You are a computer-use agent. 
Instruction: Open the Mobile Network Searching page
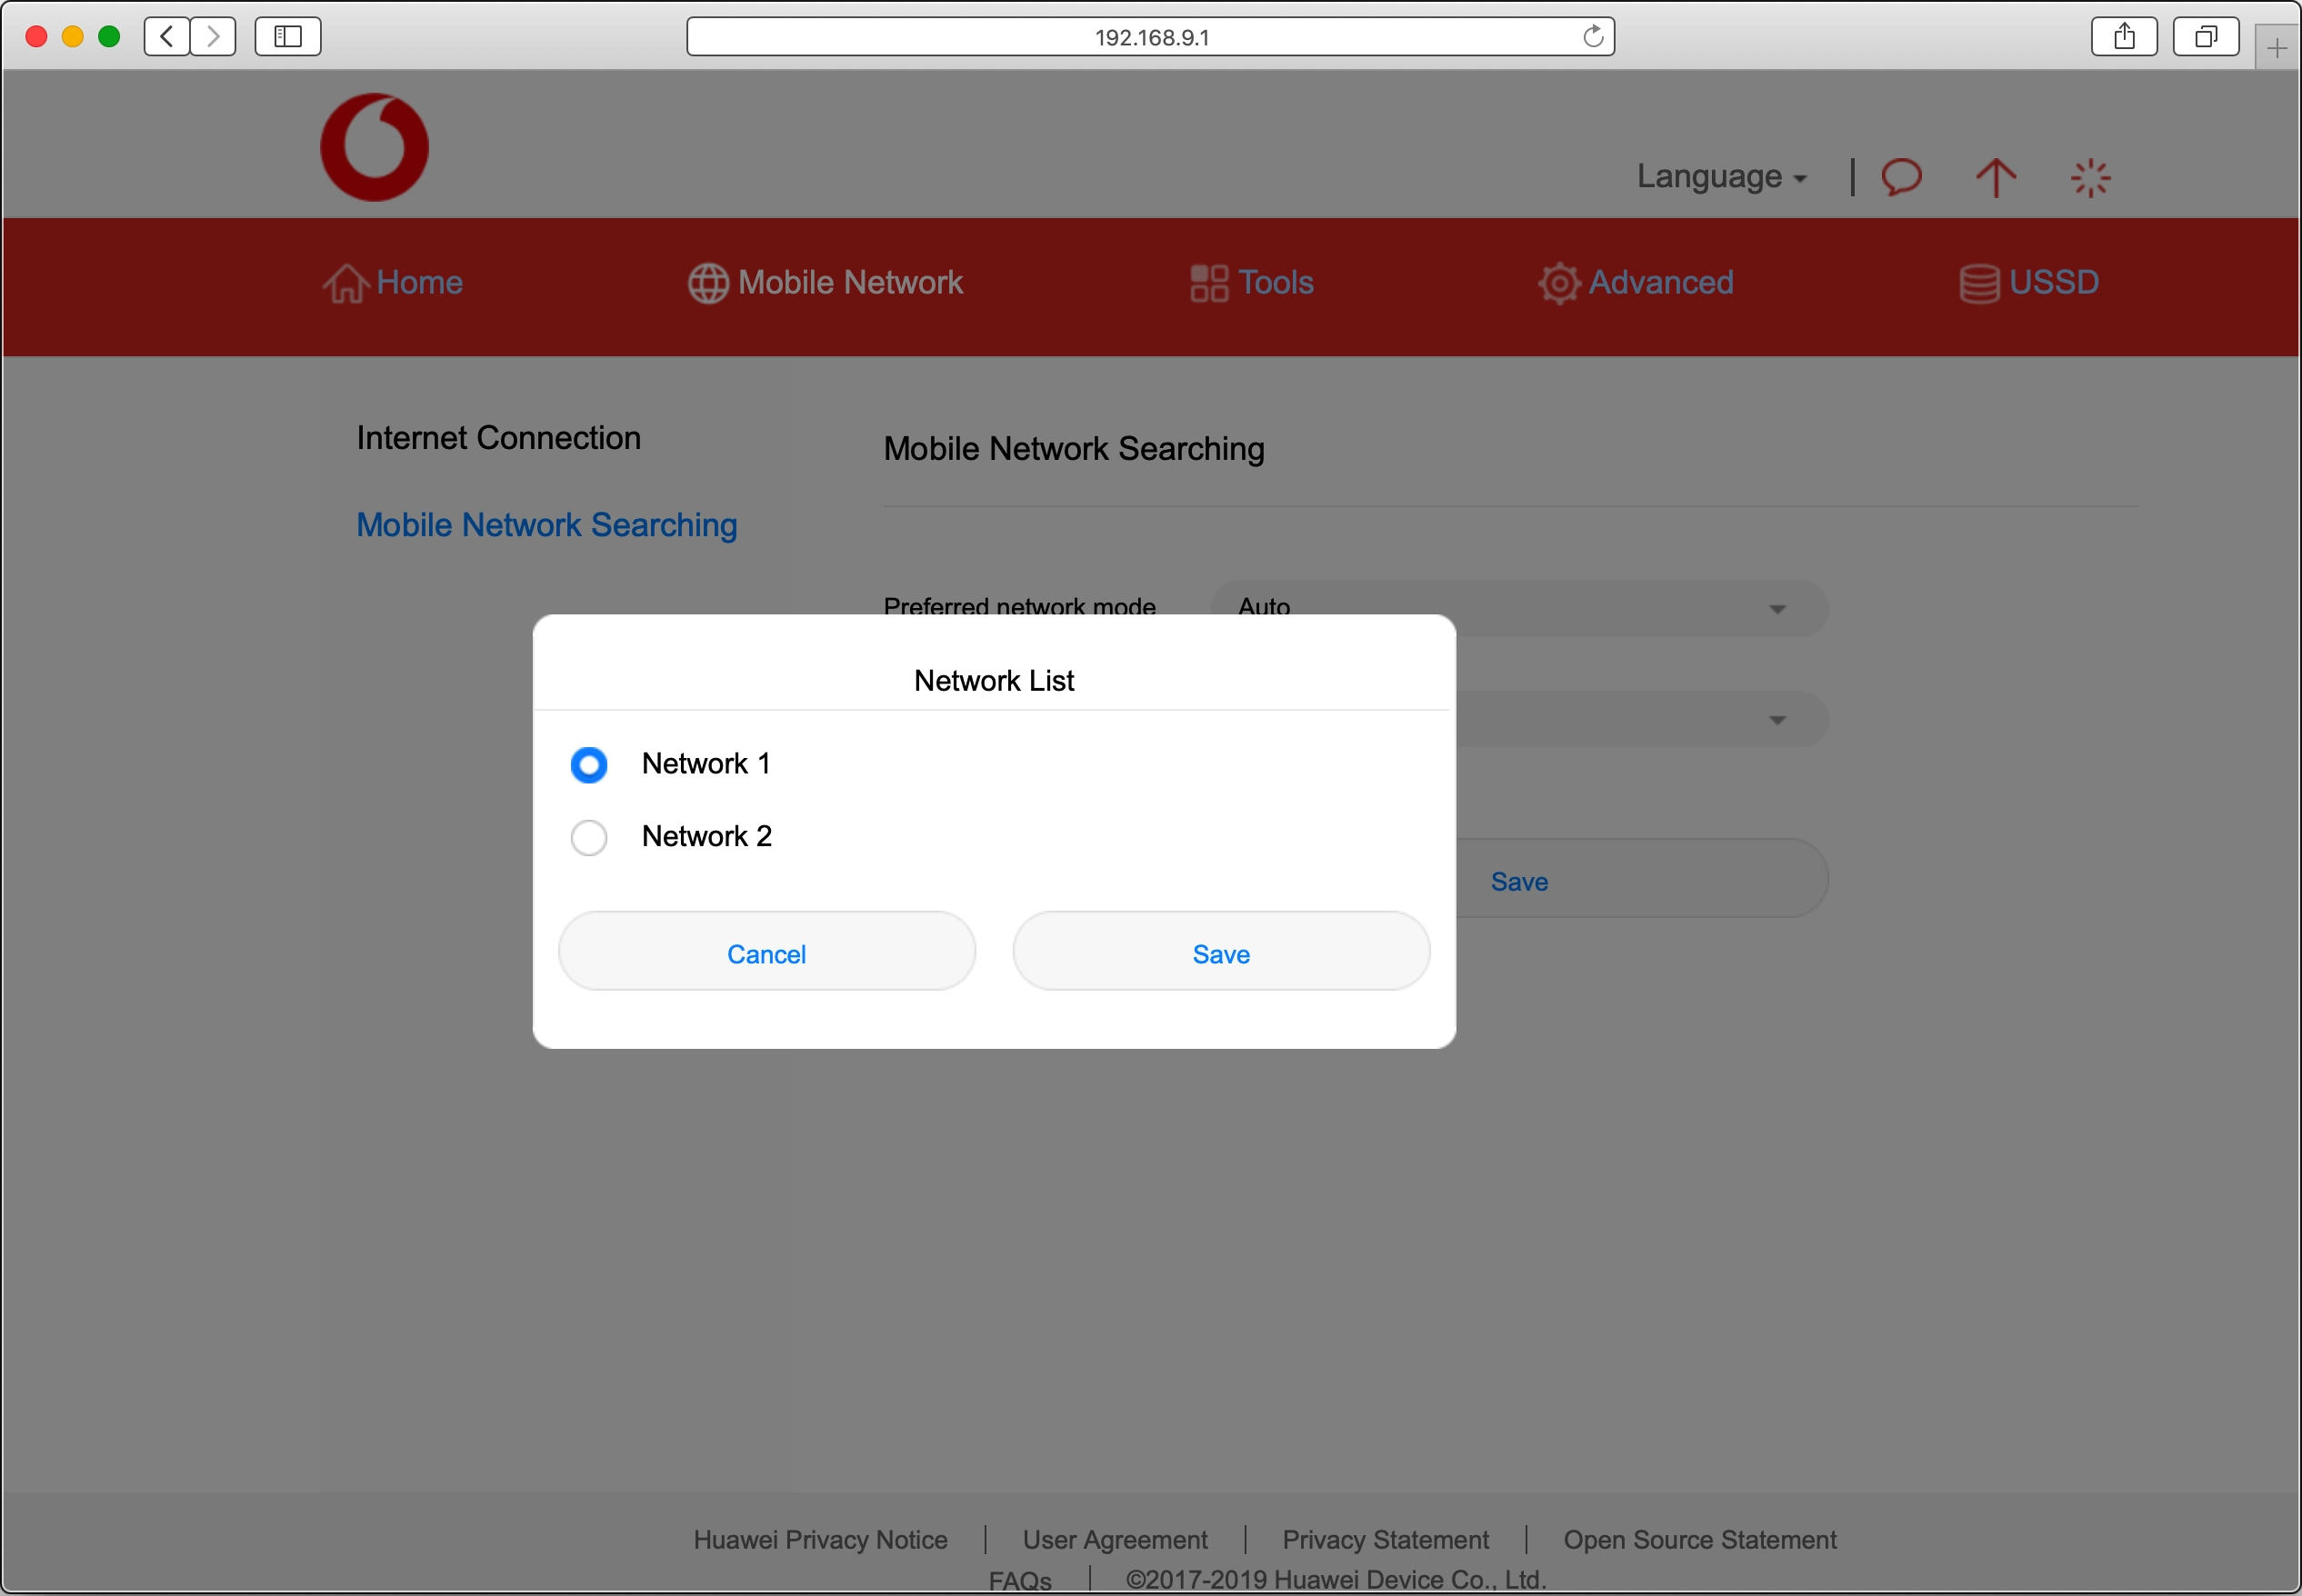click(x=546, y=524)
